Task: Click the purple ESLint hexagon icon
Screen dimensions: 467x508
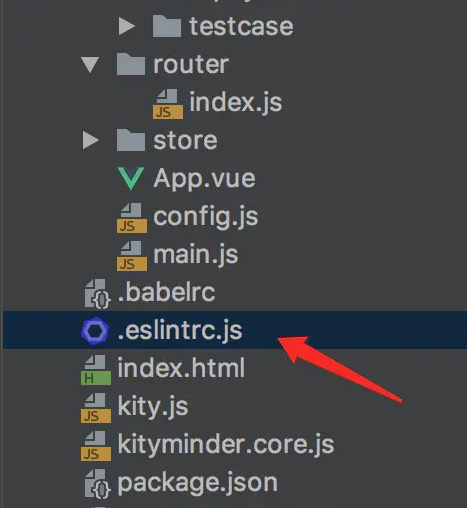Action: (x=95, y=331)
